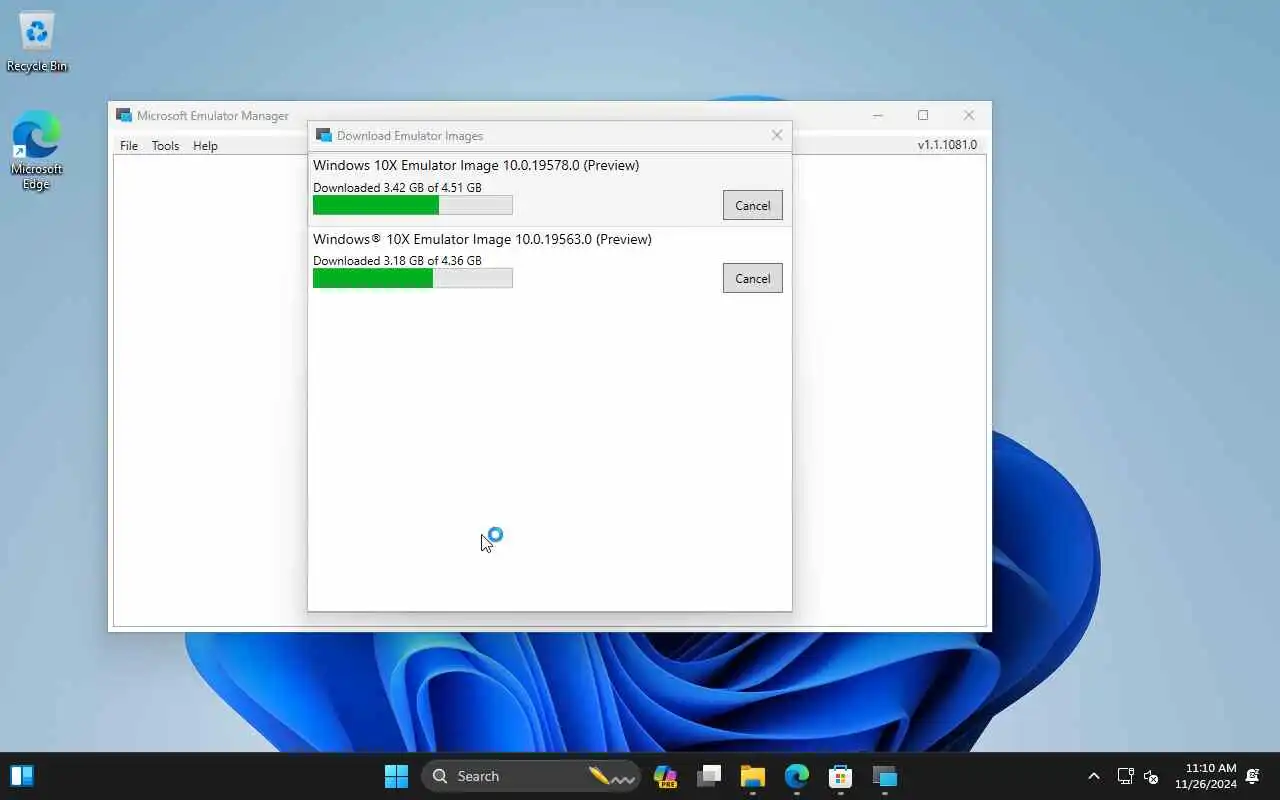Image resolution: width=1280 pixels, height=800 pixels.
Task: Open the Help menu in Emulator Manager
Action: (x=205, y=145)
